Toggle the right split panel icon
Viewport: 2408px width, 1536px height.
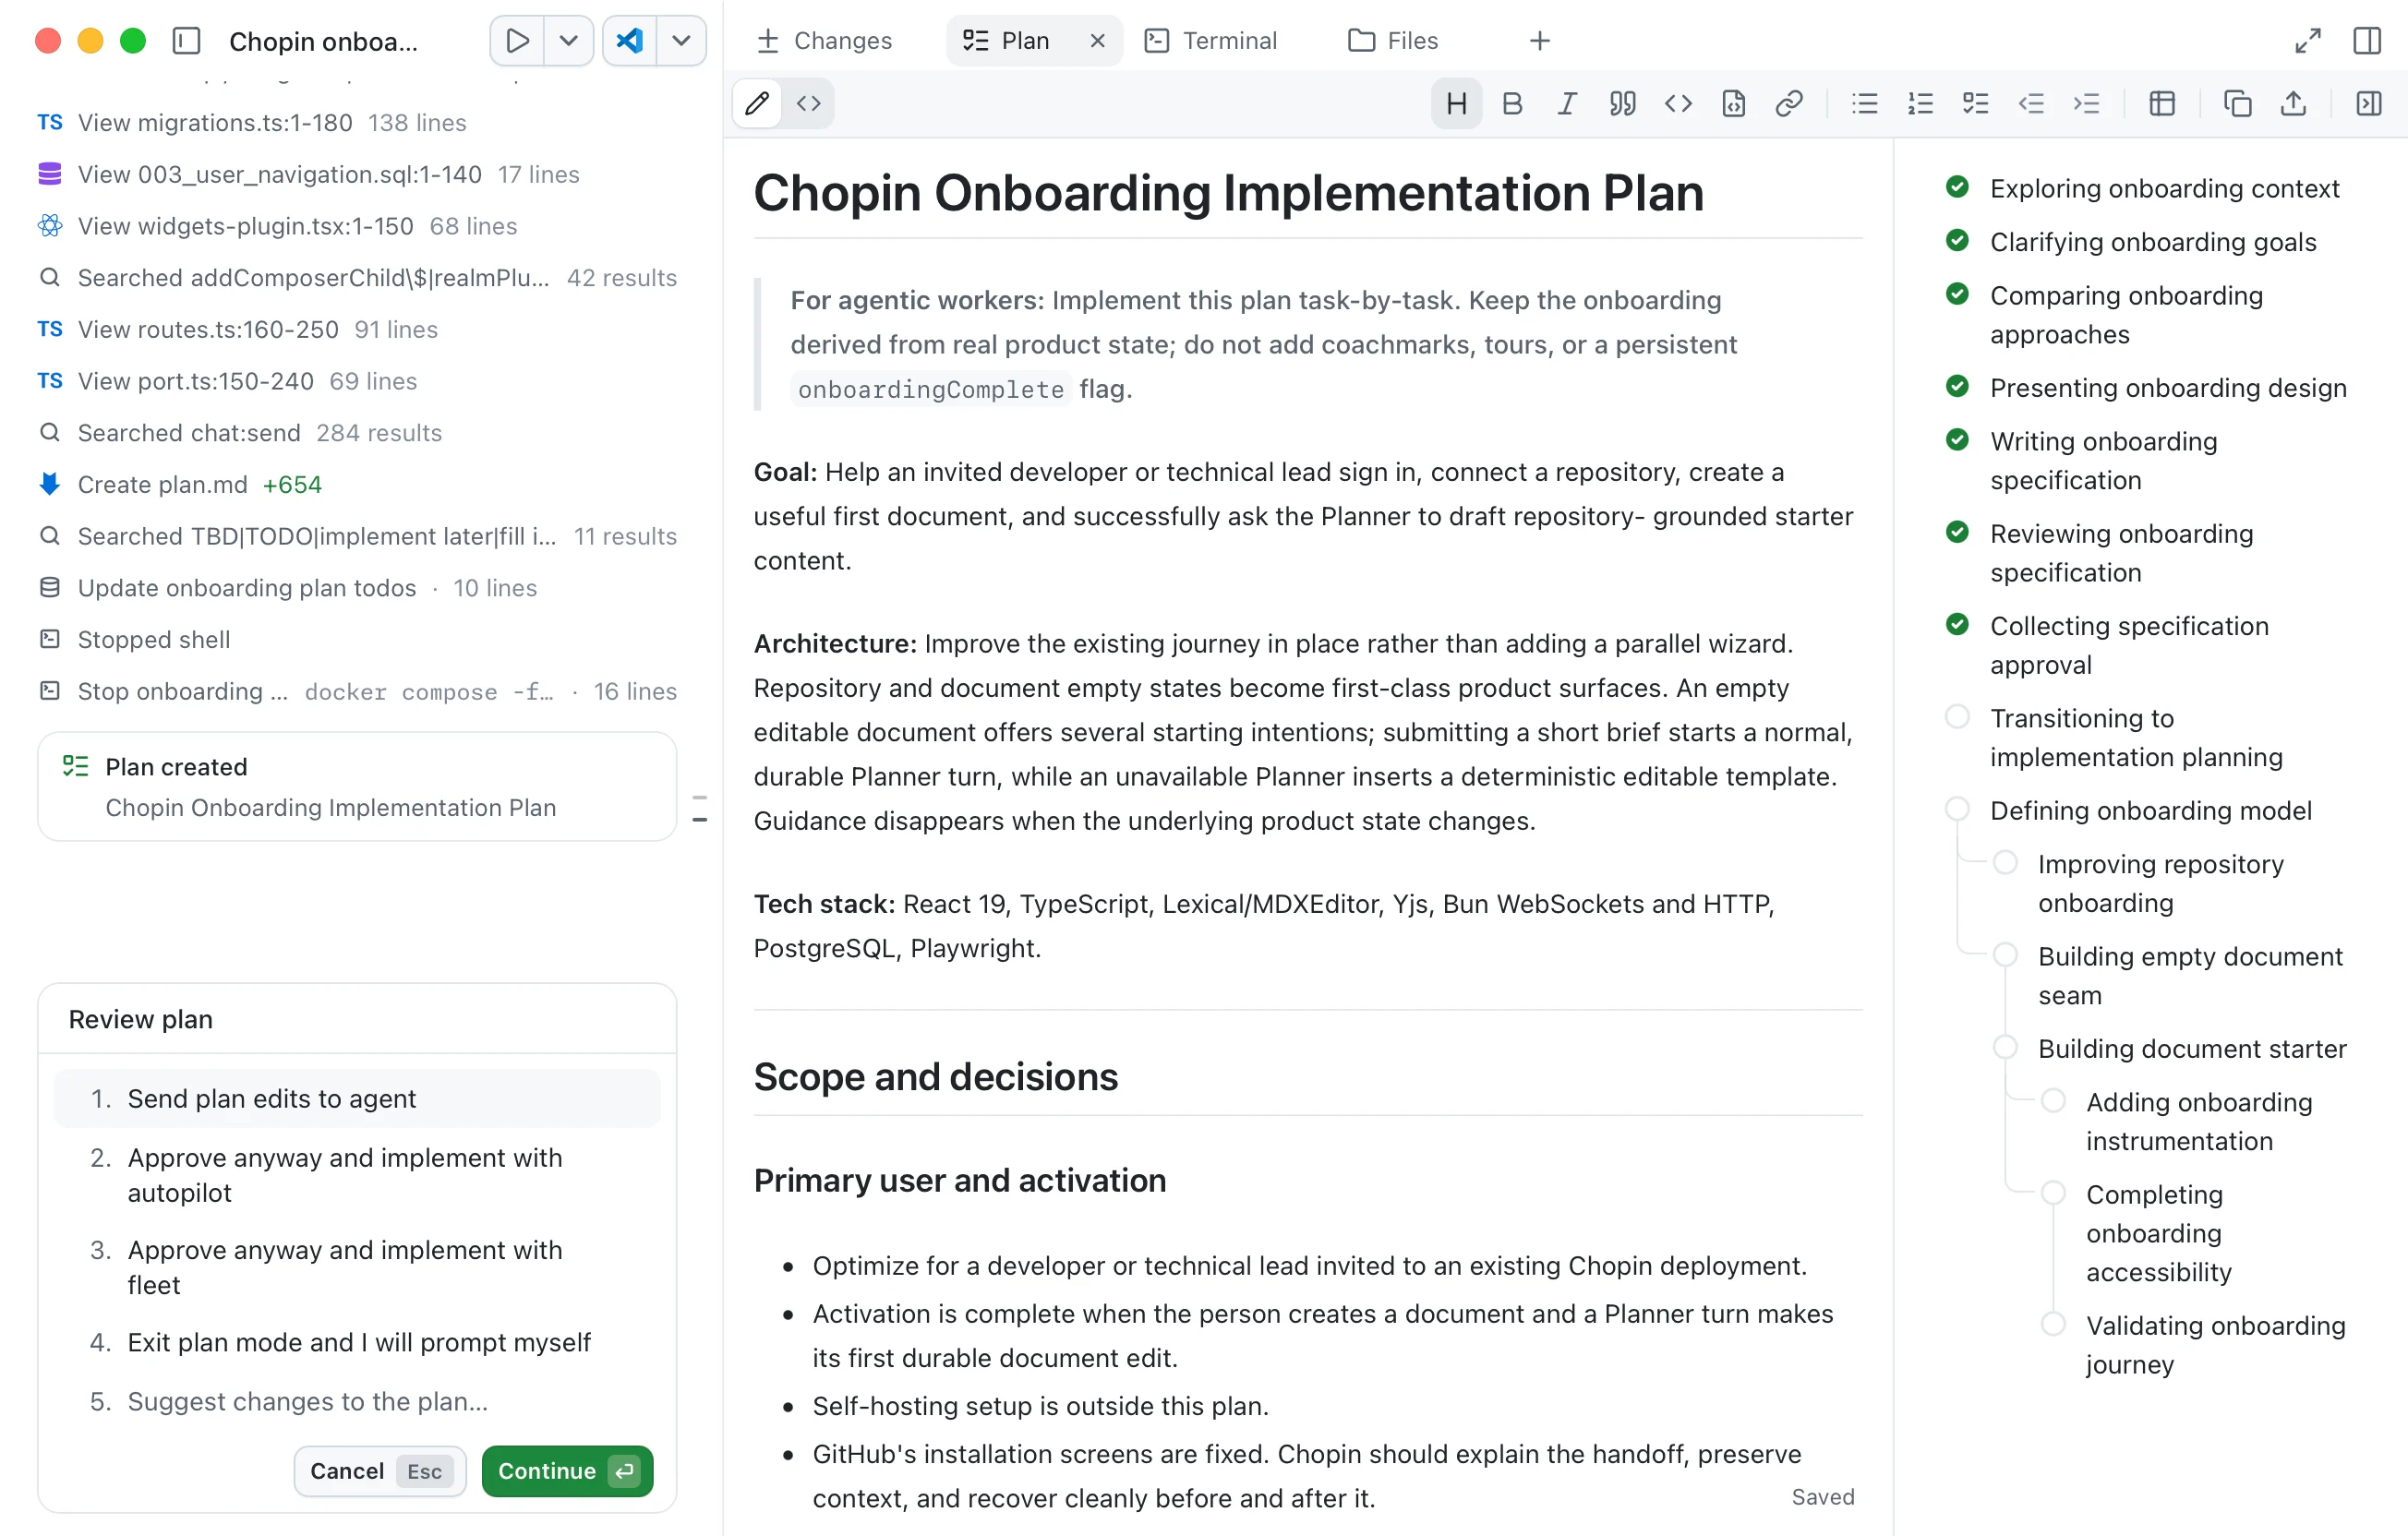[2367, 41]
